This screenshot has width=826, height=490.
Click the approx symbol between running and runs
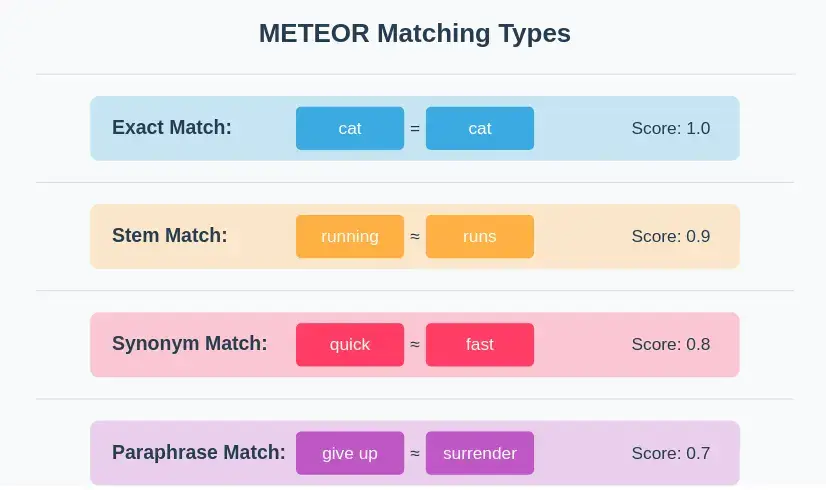(415, 237)
